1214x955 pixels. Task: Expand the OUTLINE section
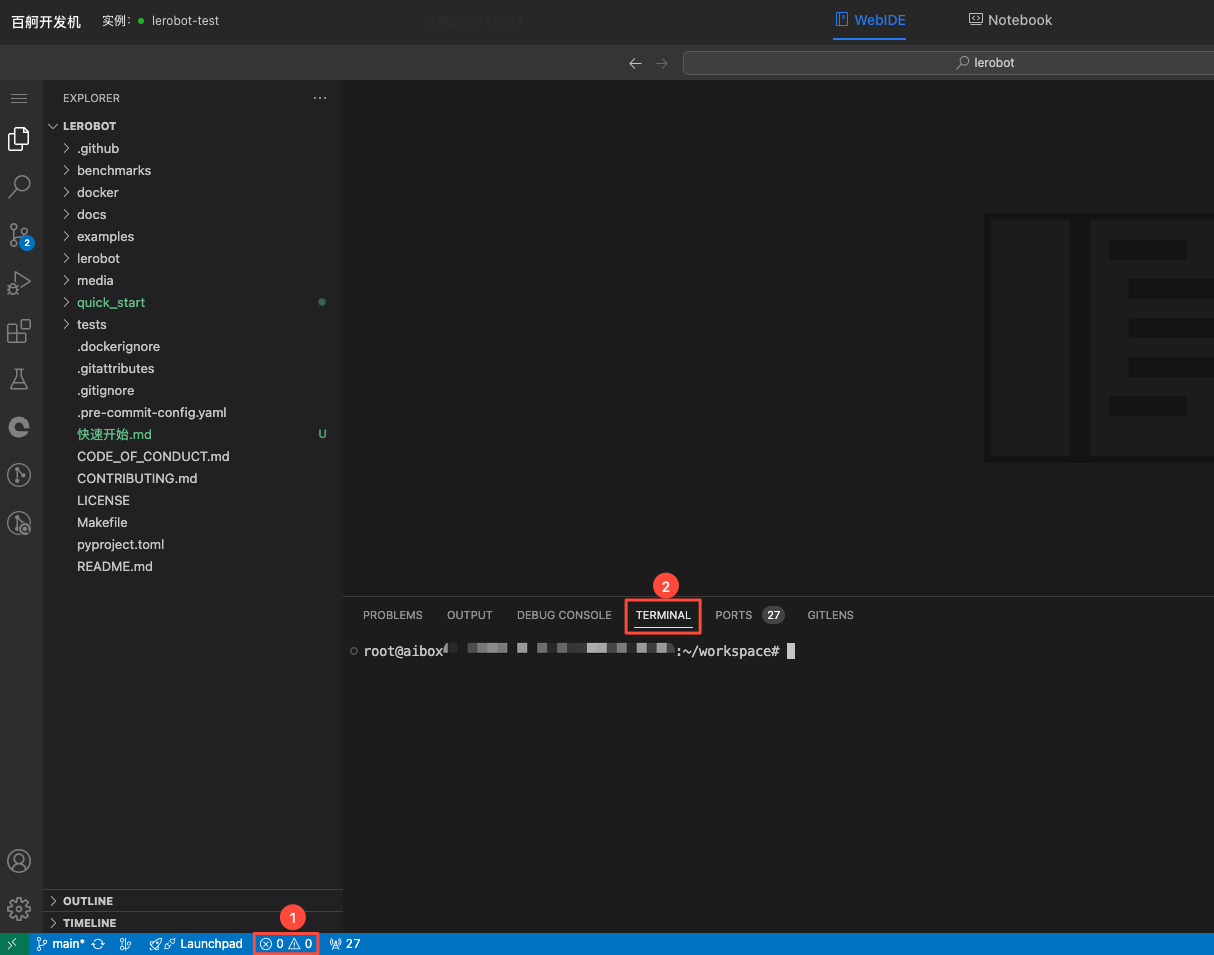point(88,901)
